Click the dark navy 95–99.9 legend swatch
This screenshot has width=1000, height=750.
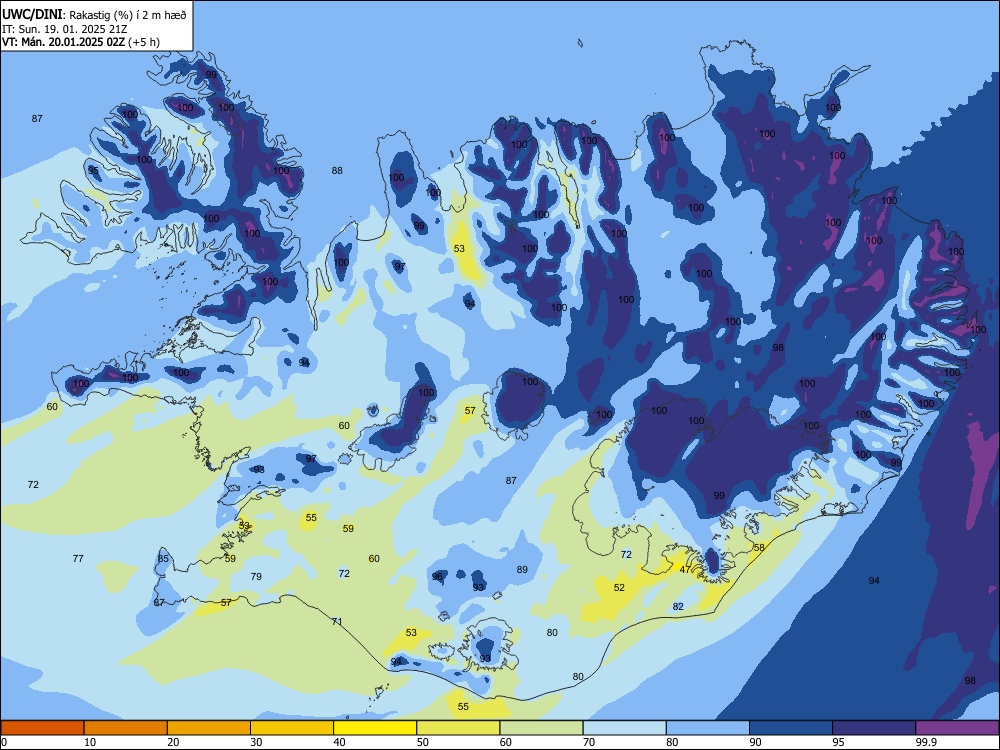click(874, 728)
